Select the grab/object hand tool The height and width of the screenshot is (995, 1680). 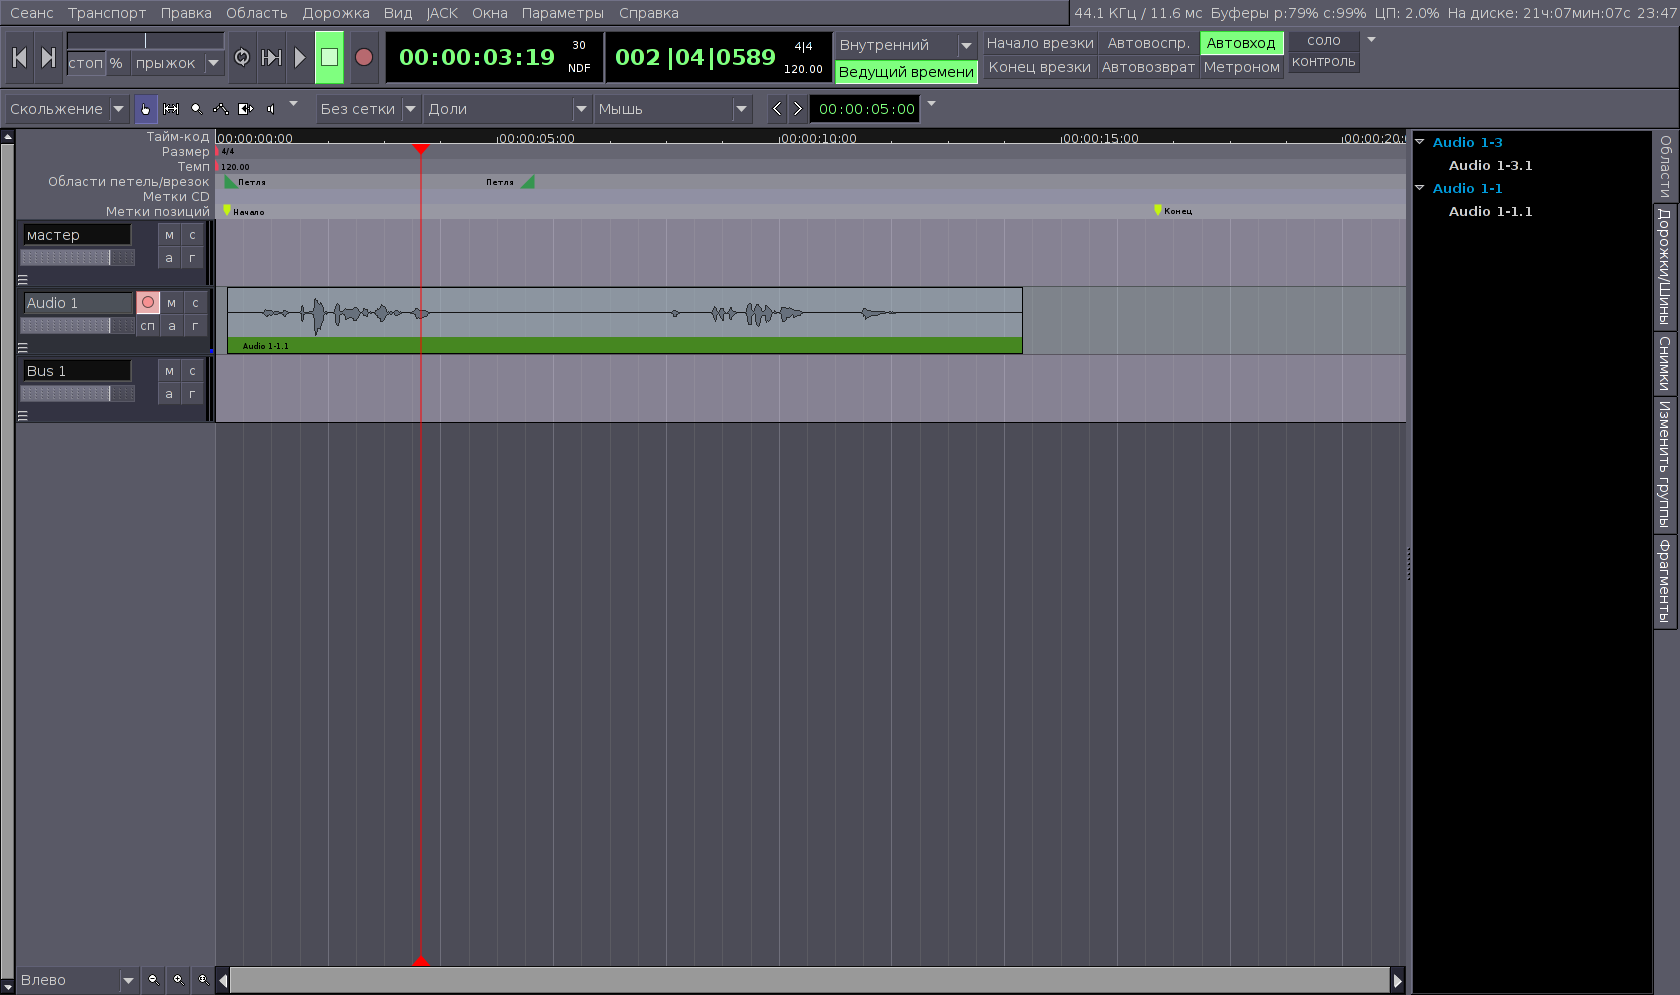(146, 109)
